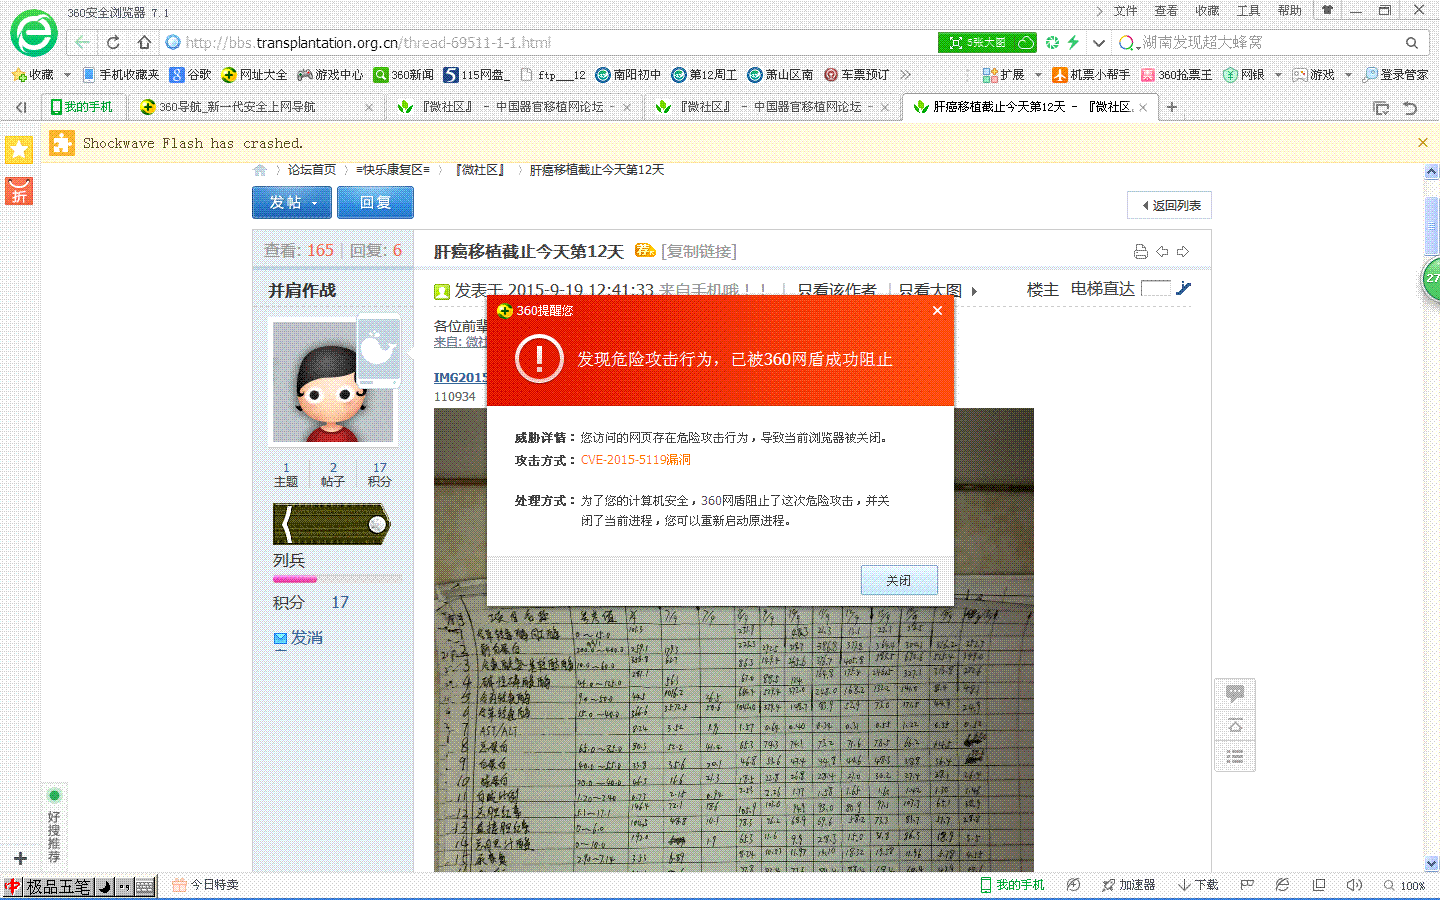1440x900 pixels.
Task: Open the address bar history dropdown arrow
Action: (x=1098, y=42)
